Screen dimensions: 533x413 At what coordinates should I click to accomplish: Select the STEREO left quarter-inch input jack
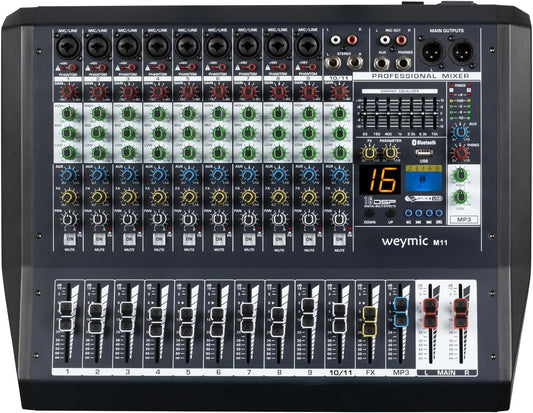tap(332, 63)
